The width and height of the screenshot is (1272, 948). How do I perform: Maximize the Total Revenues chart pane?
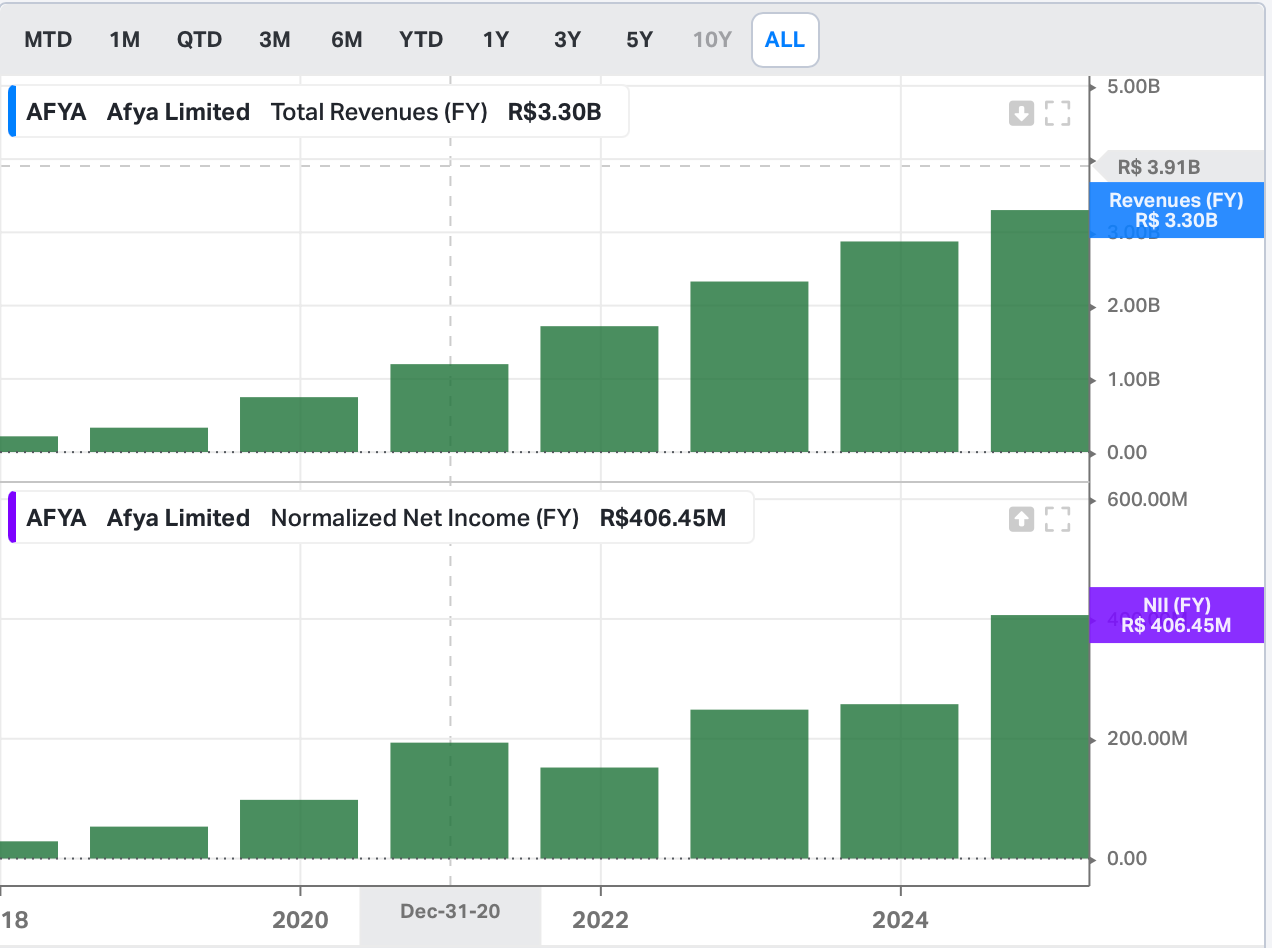point(1058,113)
